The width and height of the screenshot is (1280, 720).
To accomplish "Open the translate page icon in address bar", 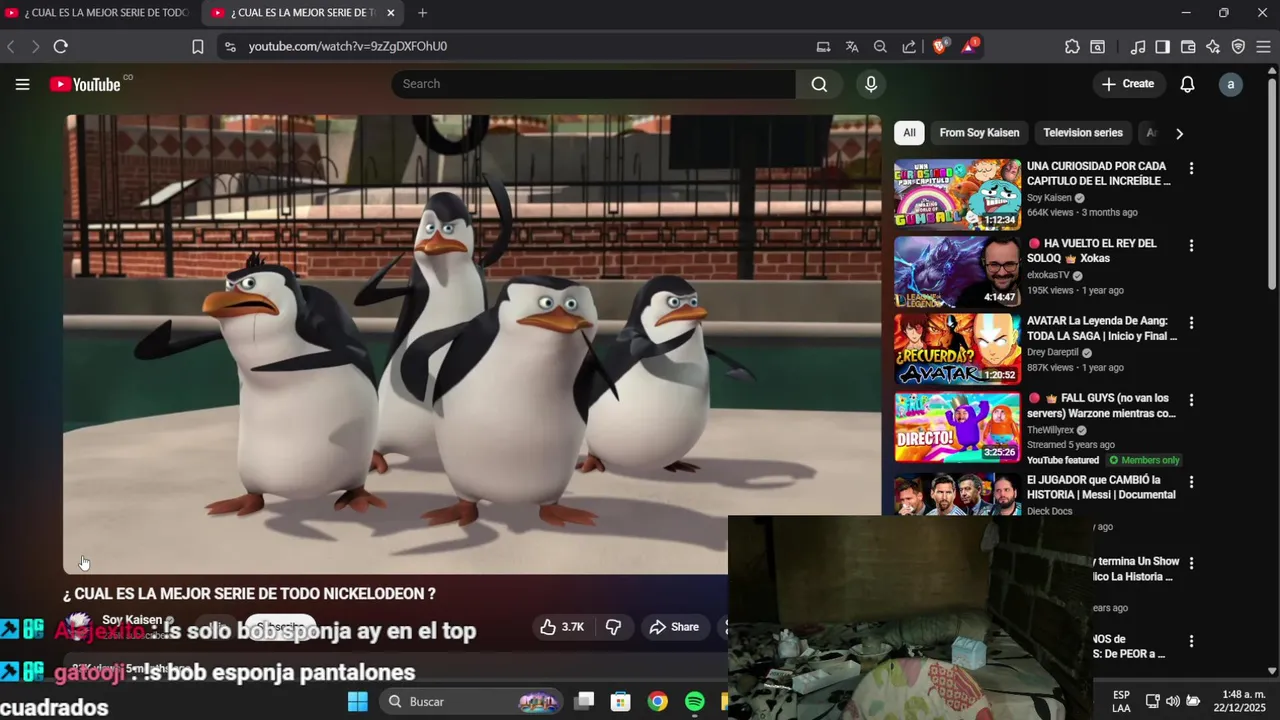I will [x=852, y=46].
